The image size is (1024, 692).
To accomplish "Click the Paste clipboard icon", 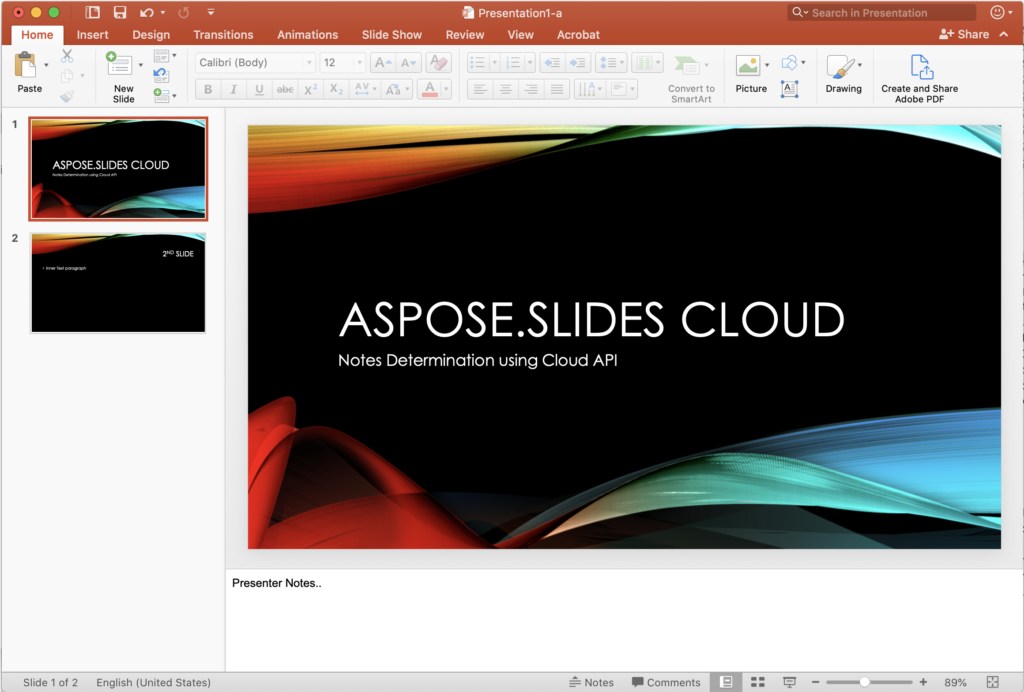I will coord(26,67).
